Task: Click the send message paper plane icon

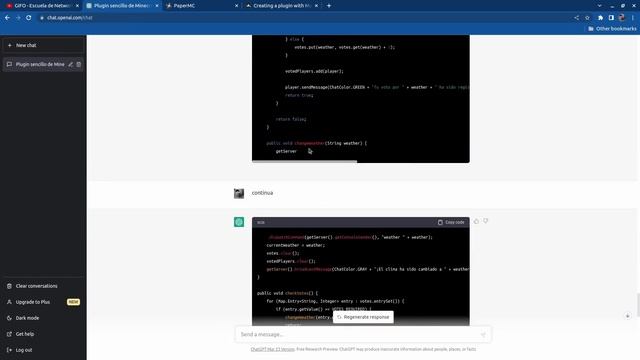Action: (x=483, y=335)
